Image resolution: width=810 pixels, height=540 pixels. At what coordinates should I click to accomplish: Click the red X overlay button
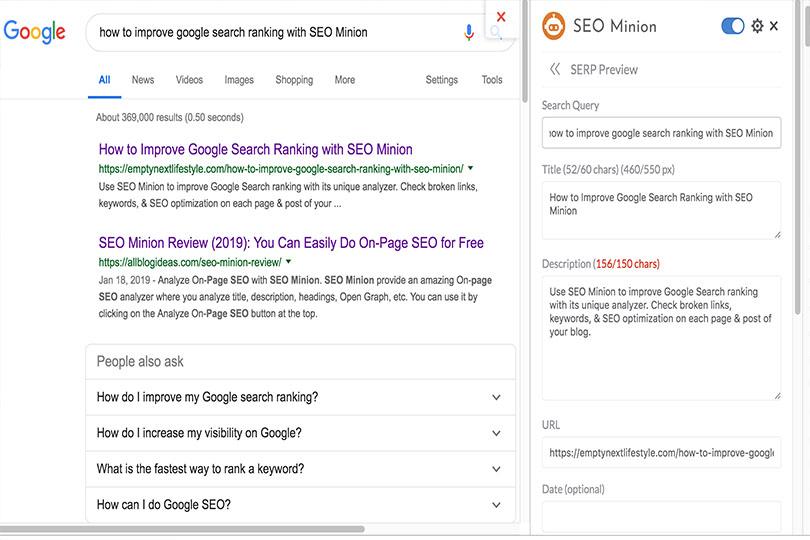pyautogui.click(x=501, y=16)
